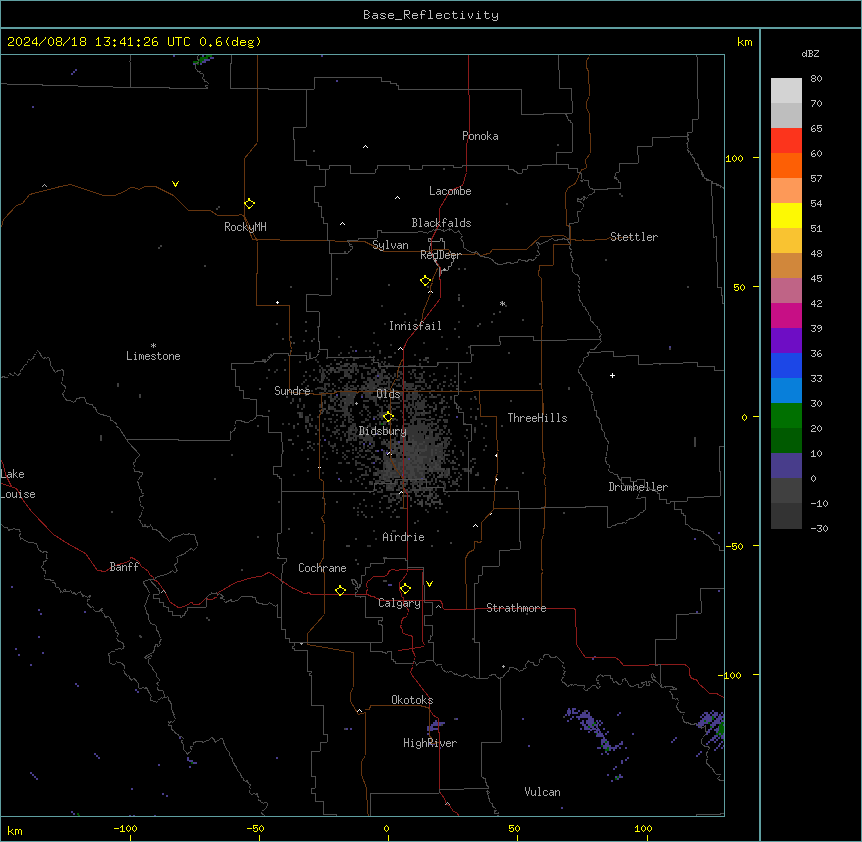This screenshot has height=842, width=862.
Task: Select the violet purple swatch in dBZ legend
Action: point(786,341)
